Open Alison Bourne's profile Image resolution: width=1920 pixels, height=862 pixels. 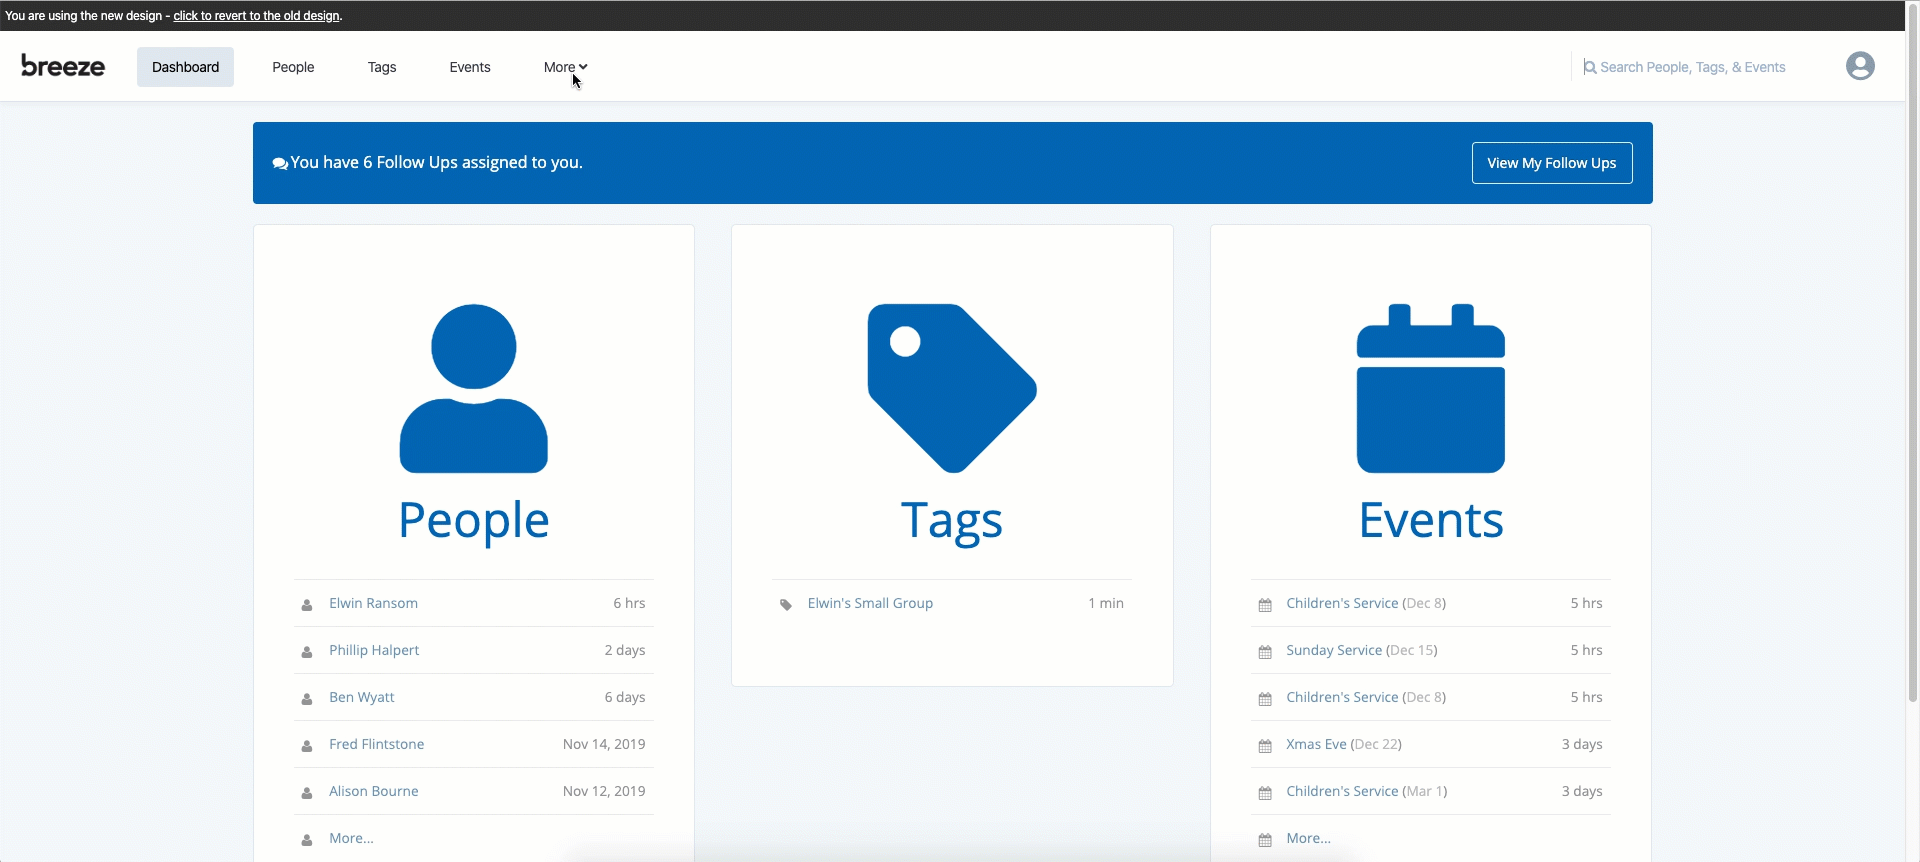coord(374,791)
